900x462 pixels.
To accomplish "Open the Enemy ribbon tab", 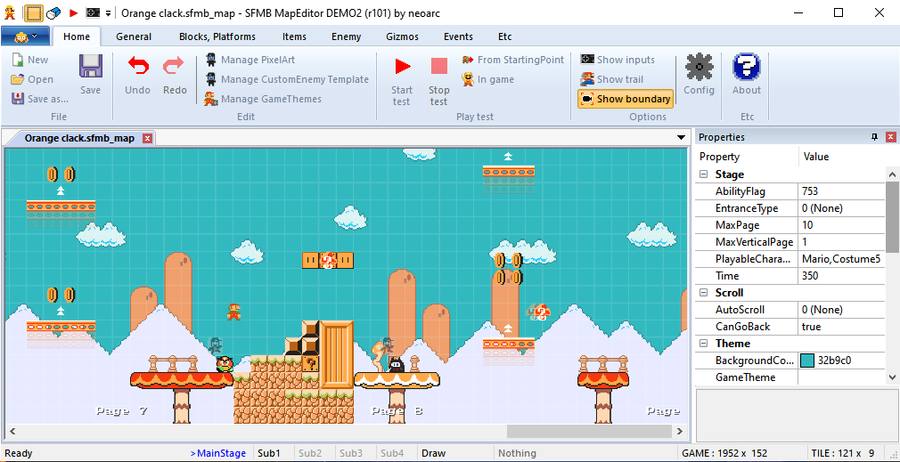I will click(346, 37).
